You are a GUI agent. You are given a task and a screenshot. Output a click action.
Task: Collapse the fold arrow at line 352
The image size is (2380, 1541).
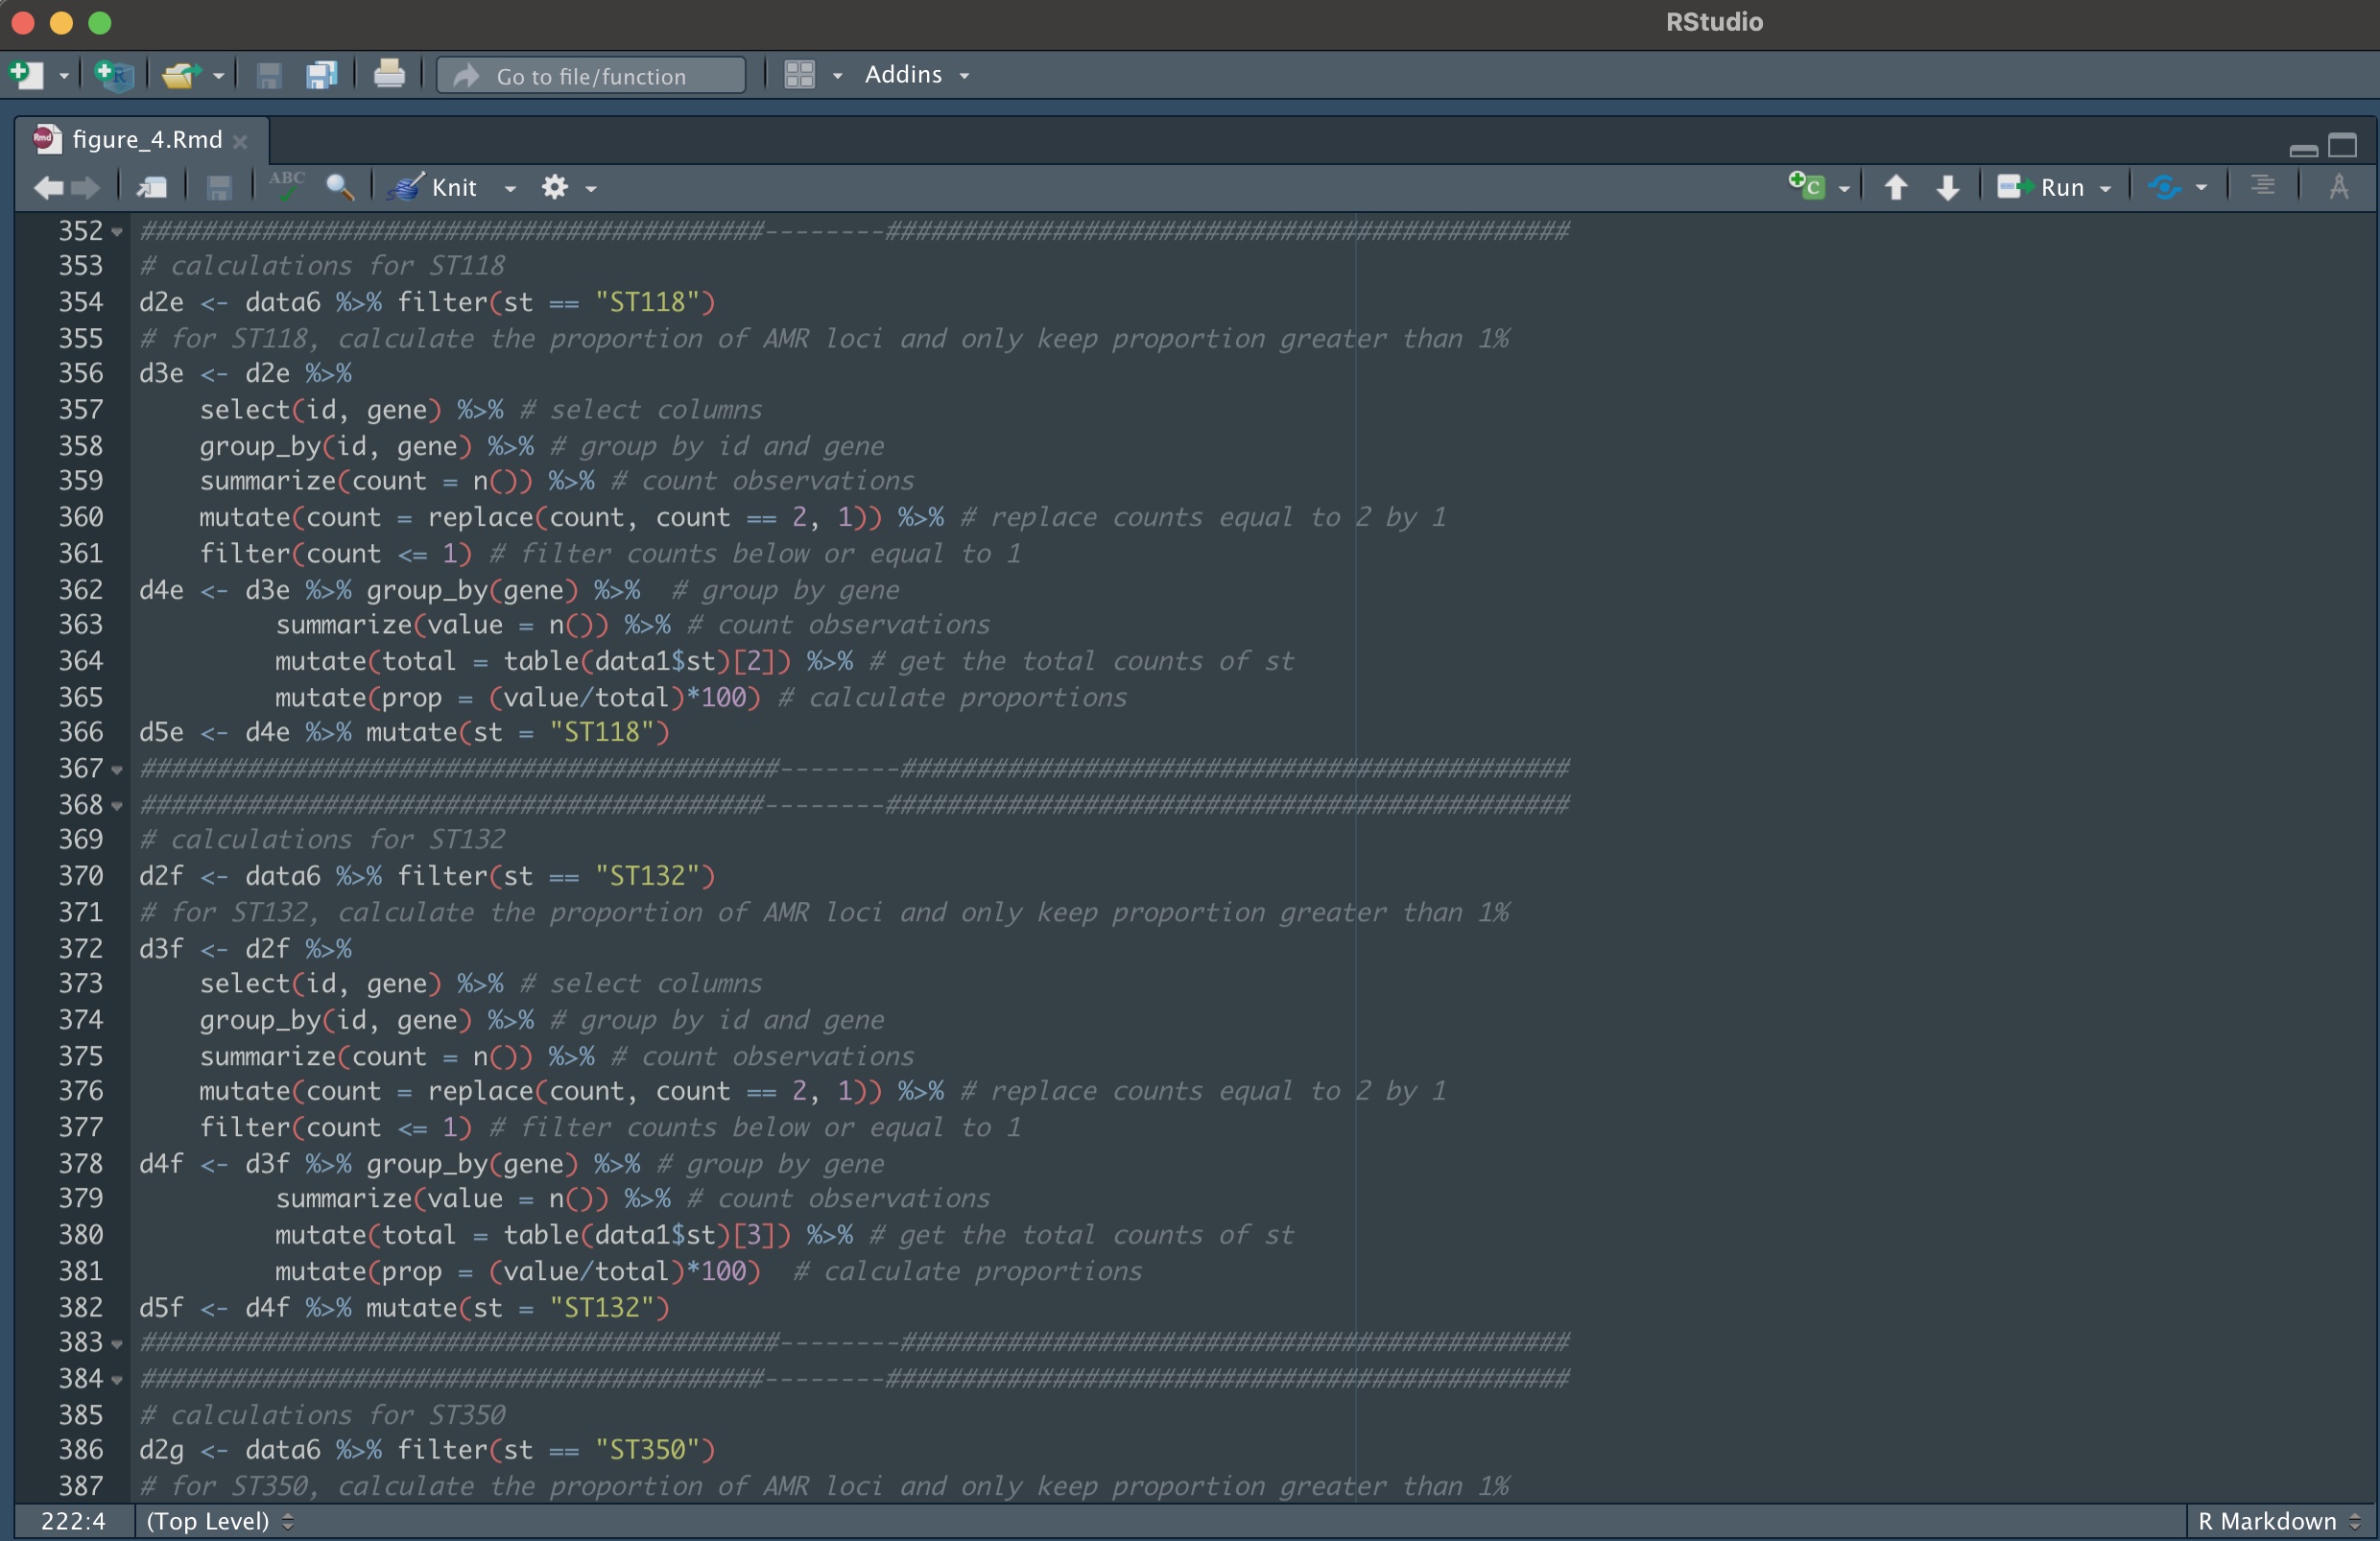[x=117, y=232]
